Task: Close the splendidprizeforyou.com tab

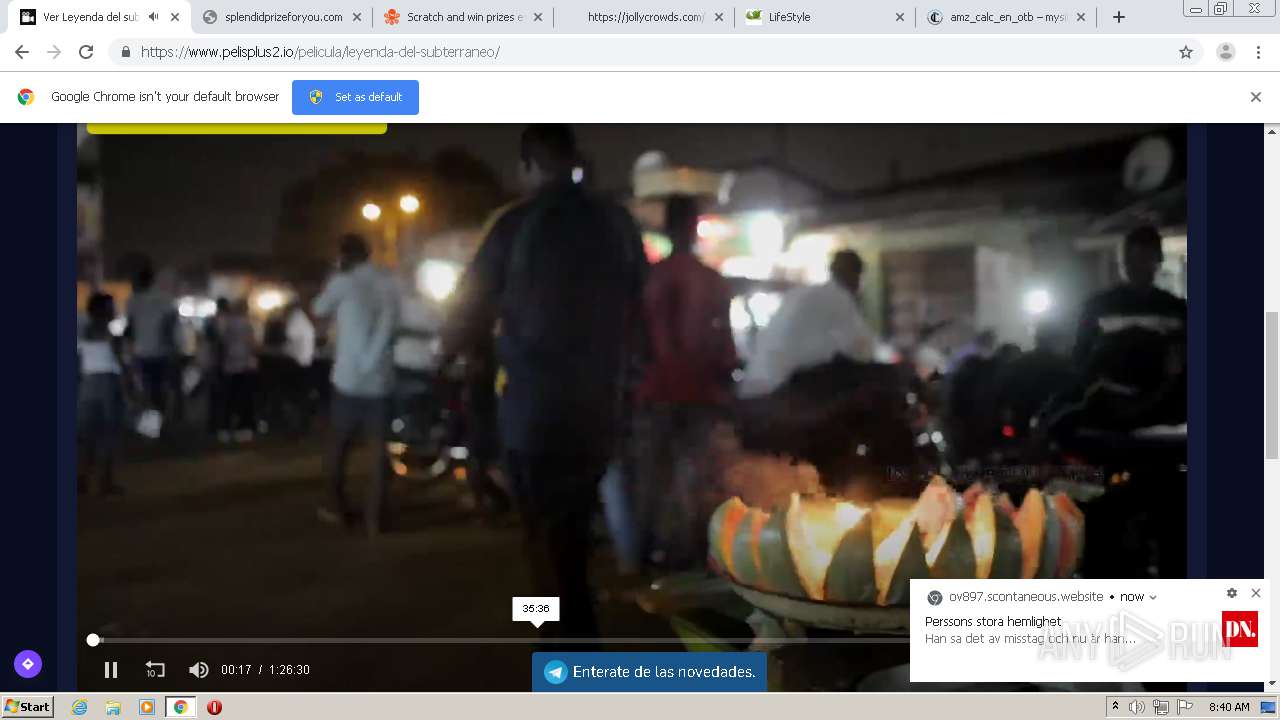Action: [x=356, y=17]
